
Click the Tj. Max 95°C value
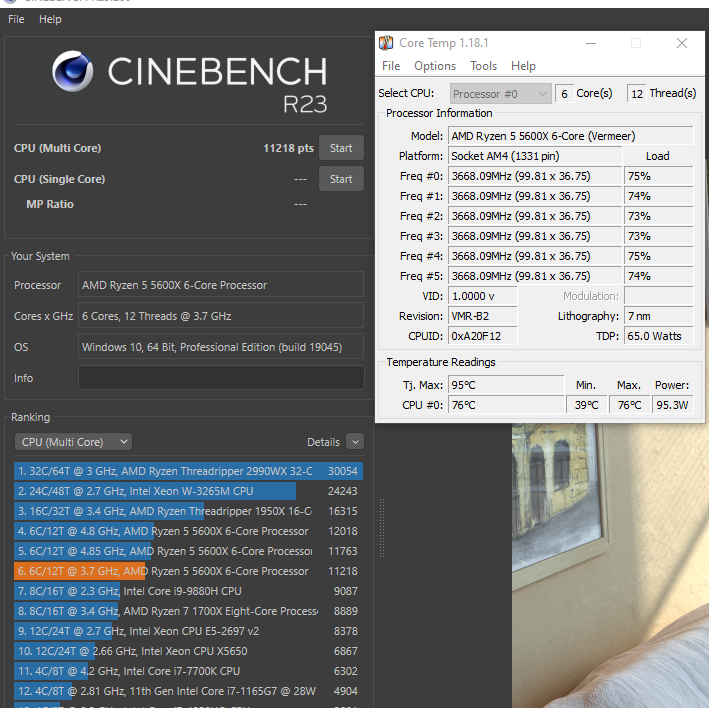pyautogui.click(x=506, y=385)
